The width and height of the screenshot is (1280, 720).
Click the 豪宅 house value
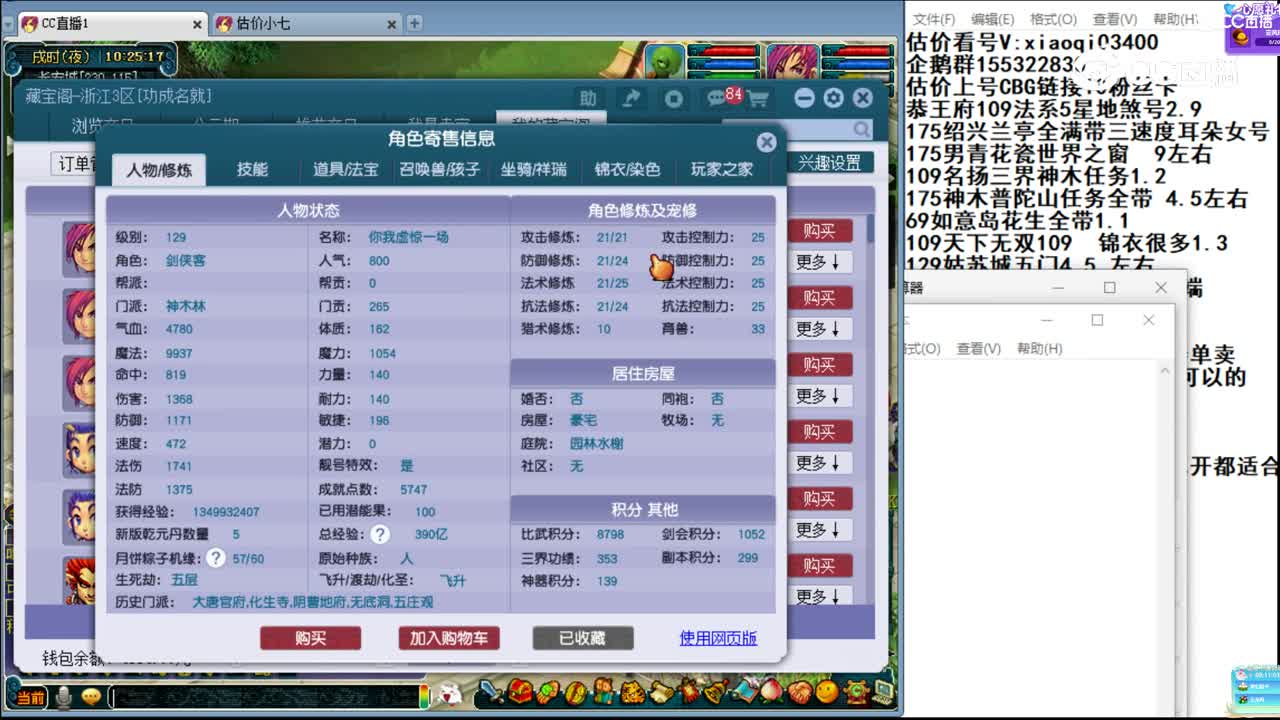[583, 420]
